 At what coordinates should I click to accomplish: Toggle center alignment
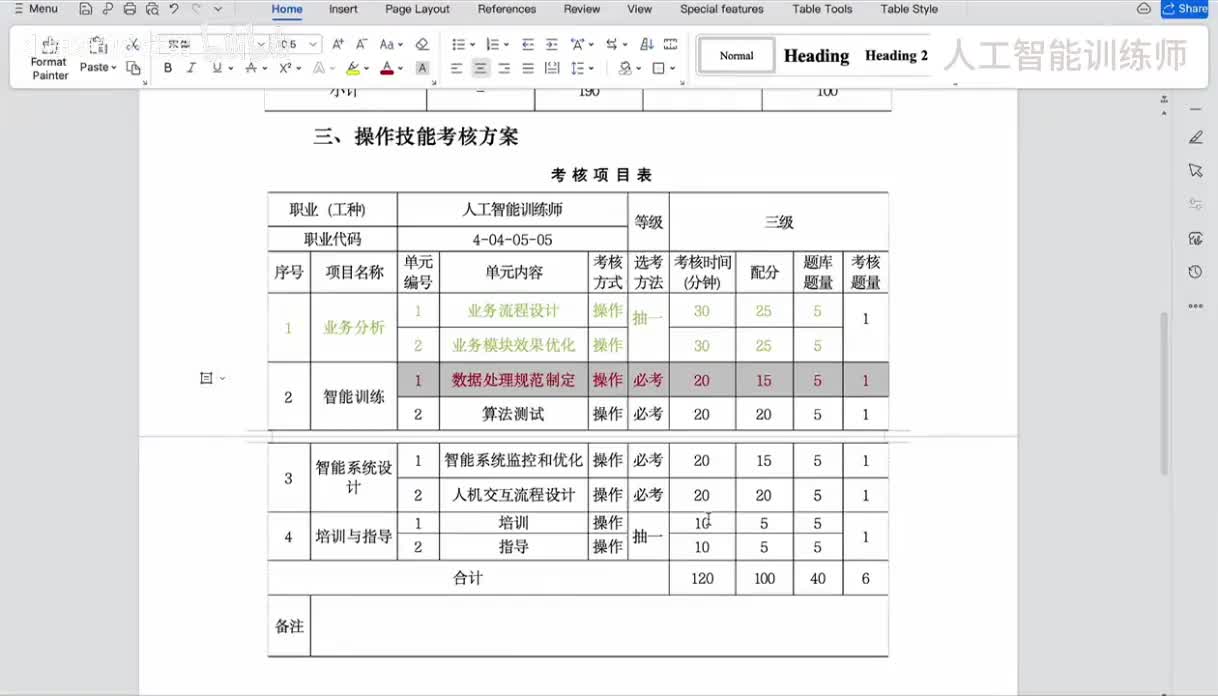[x=480, y=68]
